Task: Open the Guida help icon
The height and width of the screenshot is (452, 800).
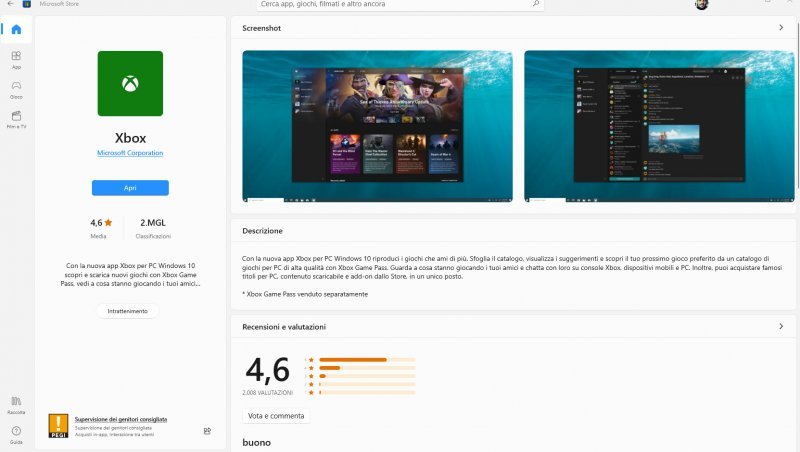Action: (x=16, y=435)
